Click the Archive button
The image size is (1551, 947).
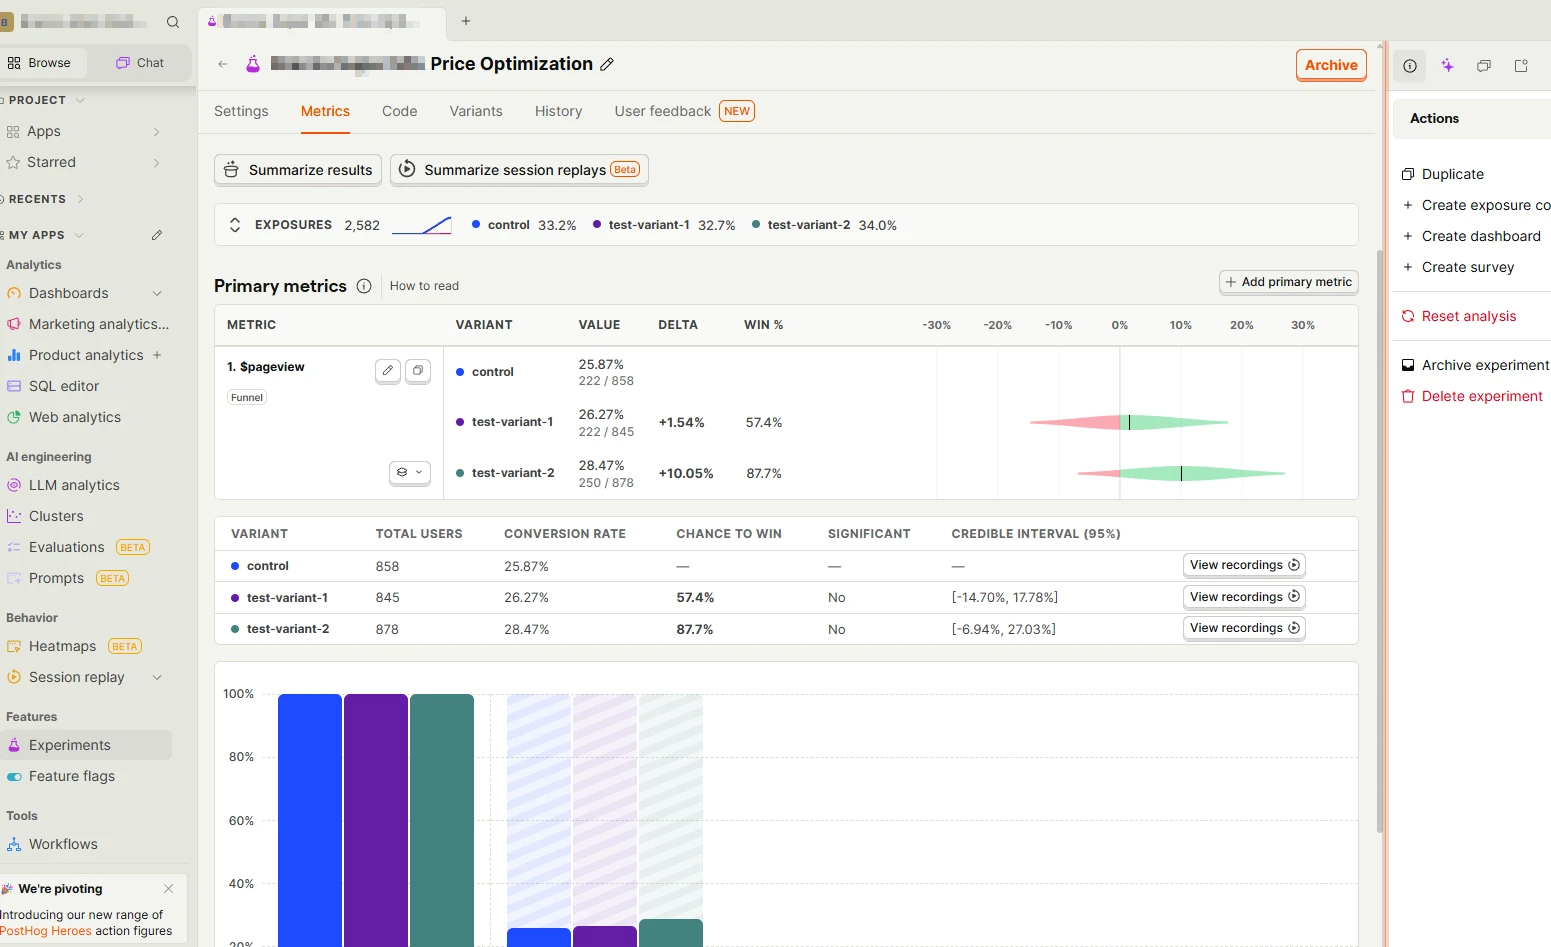pyautogui.click(x=1331, y=64)
